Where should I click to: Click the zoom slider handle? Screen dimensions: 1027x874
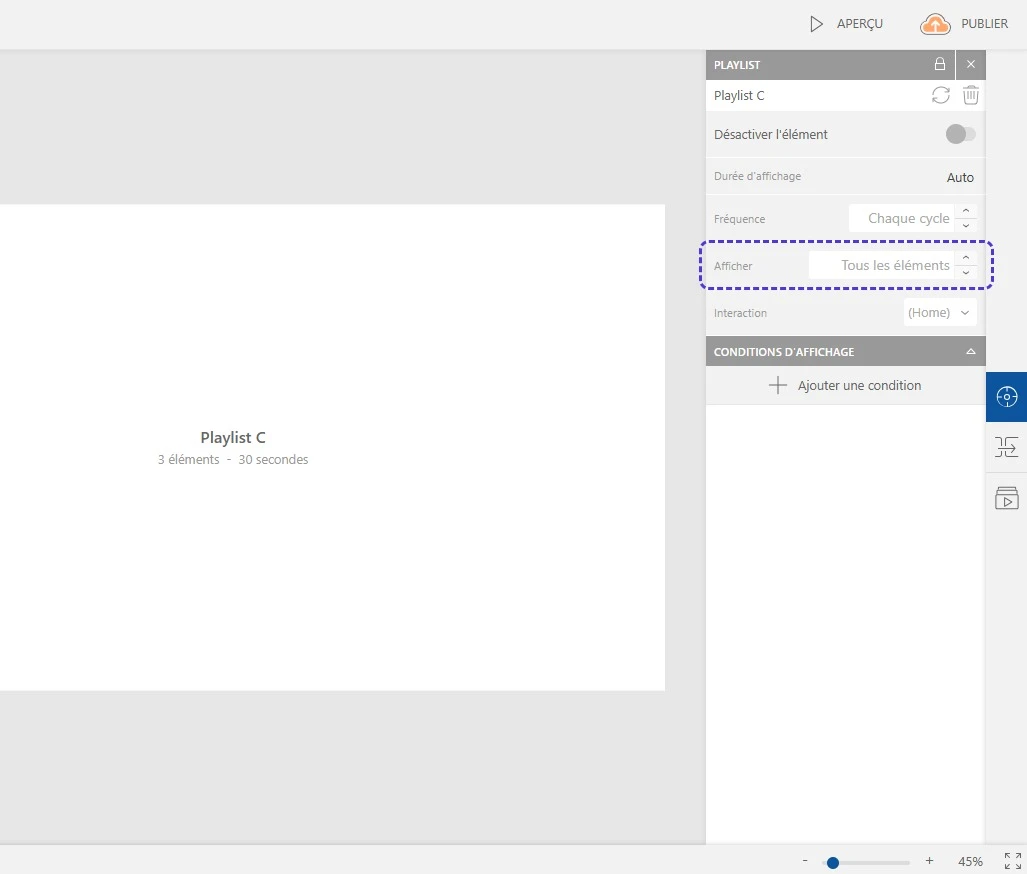832,862
